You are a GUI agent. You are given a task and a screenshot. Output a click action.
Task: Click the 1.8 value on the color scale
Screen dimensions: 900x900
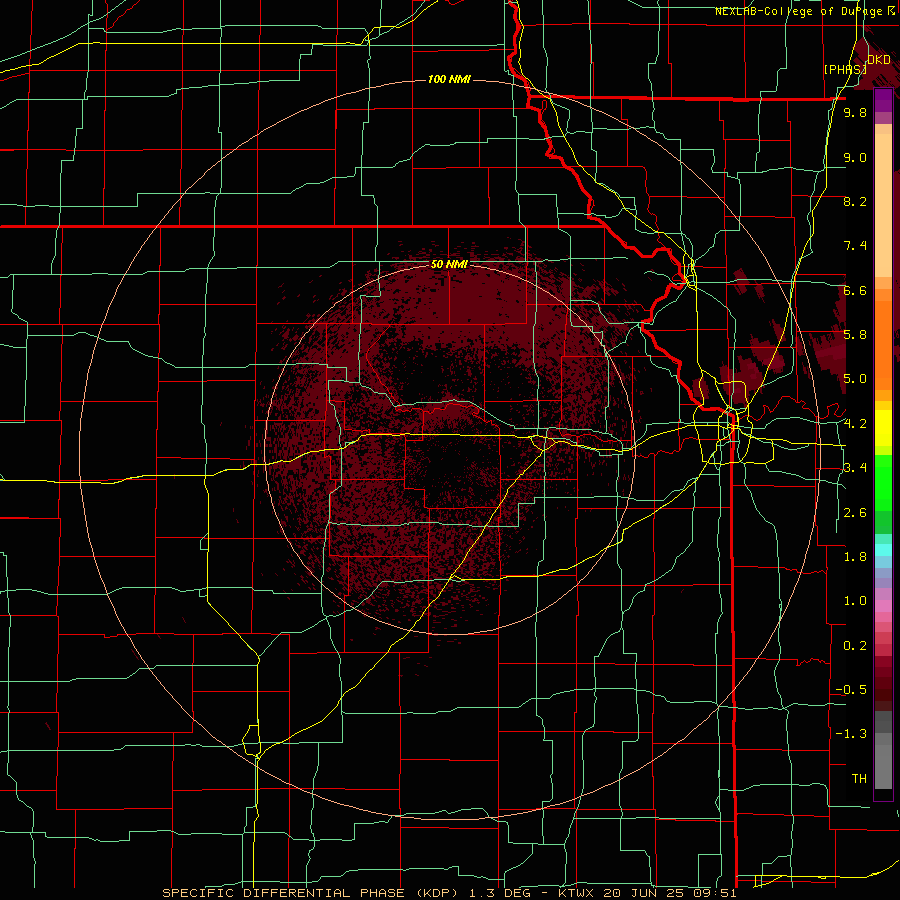855,557
